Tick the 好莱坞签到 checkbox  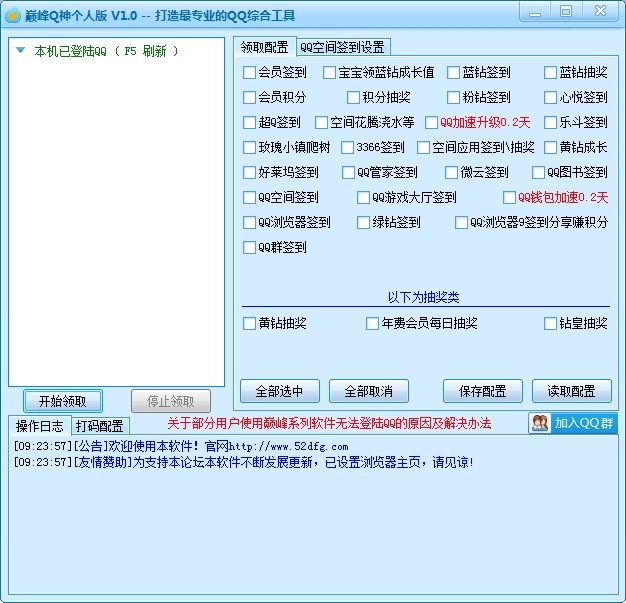pos(250,173)
